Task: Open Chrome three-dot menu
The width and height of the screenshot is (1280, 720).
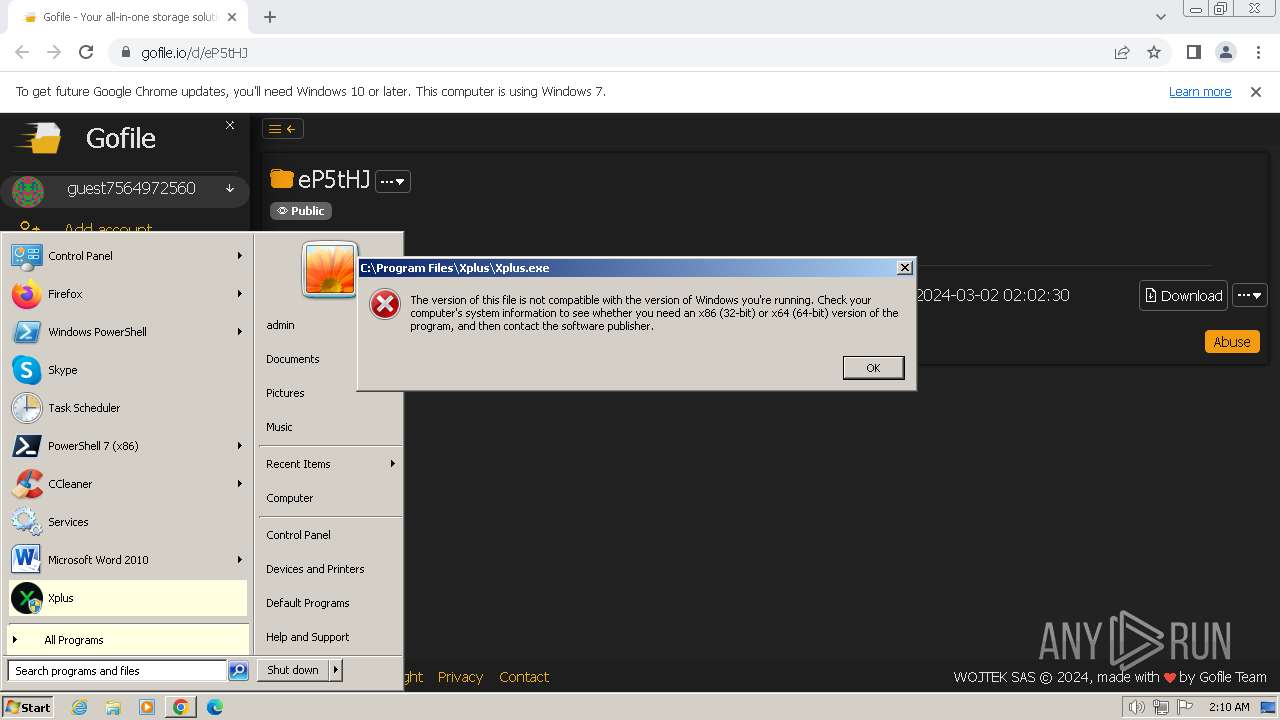Action: click(1257, 52)
